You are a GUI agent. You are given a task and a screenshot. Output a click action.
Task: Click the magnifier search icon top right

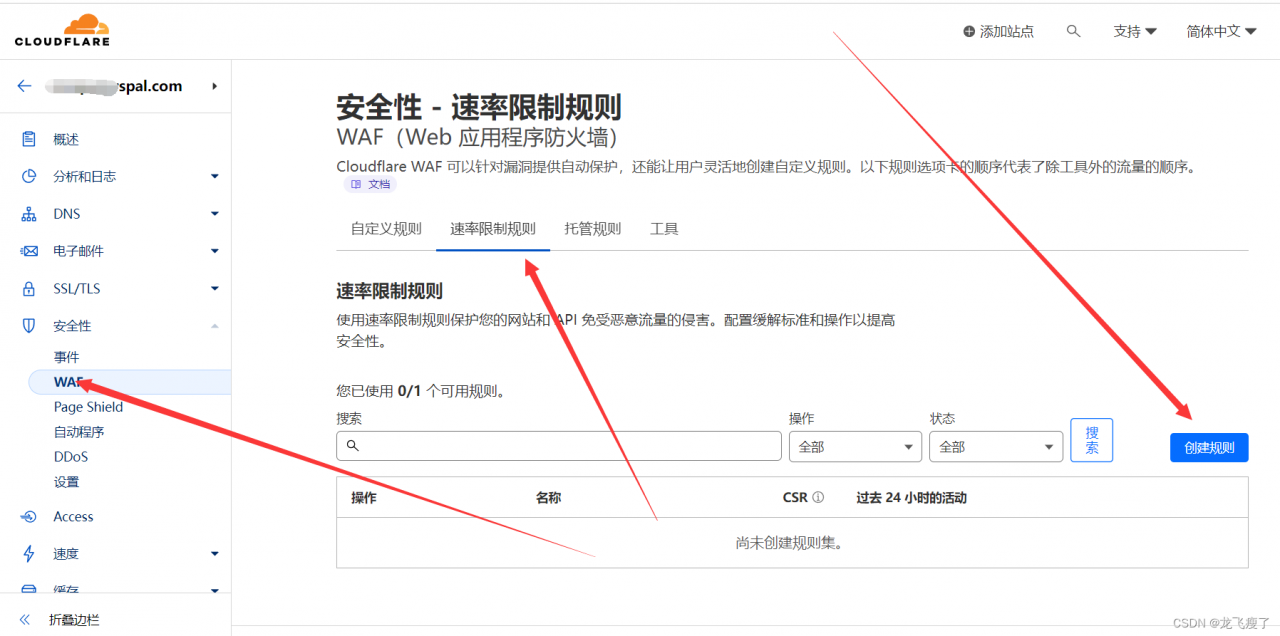click(x=1073, y=31)
